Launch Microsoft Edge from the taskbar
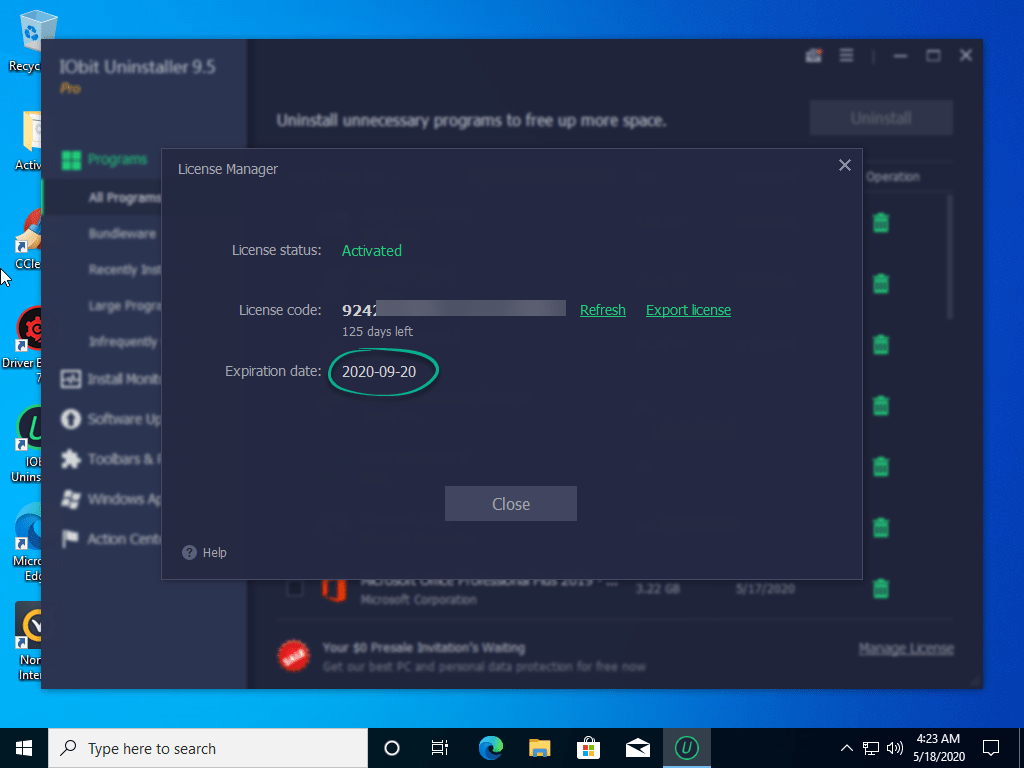This screenshot has height=768, width=1024. click(490, 748)
